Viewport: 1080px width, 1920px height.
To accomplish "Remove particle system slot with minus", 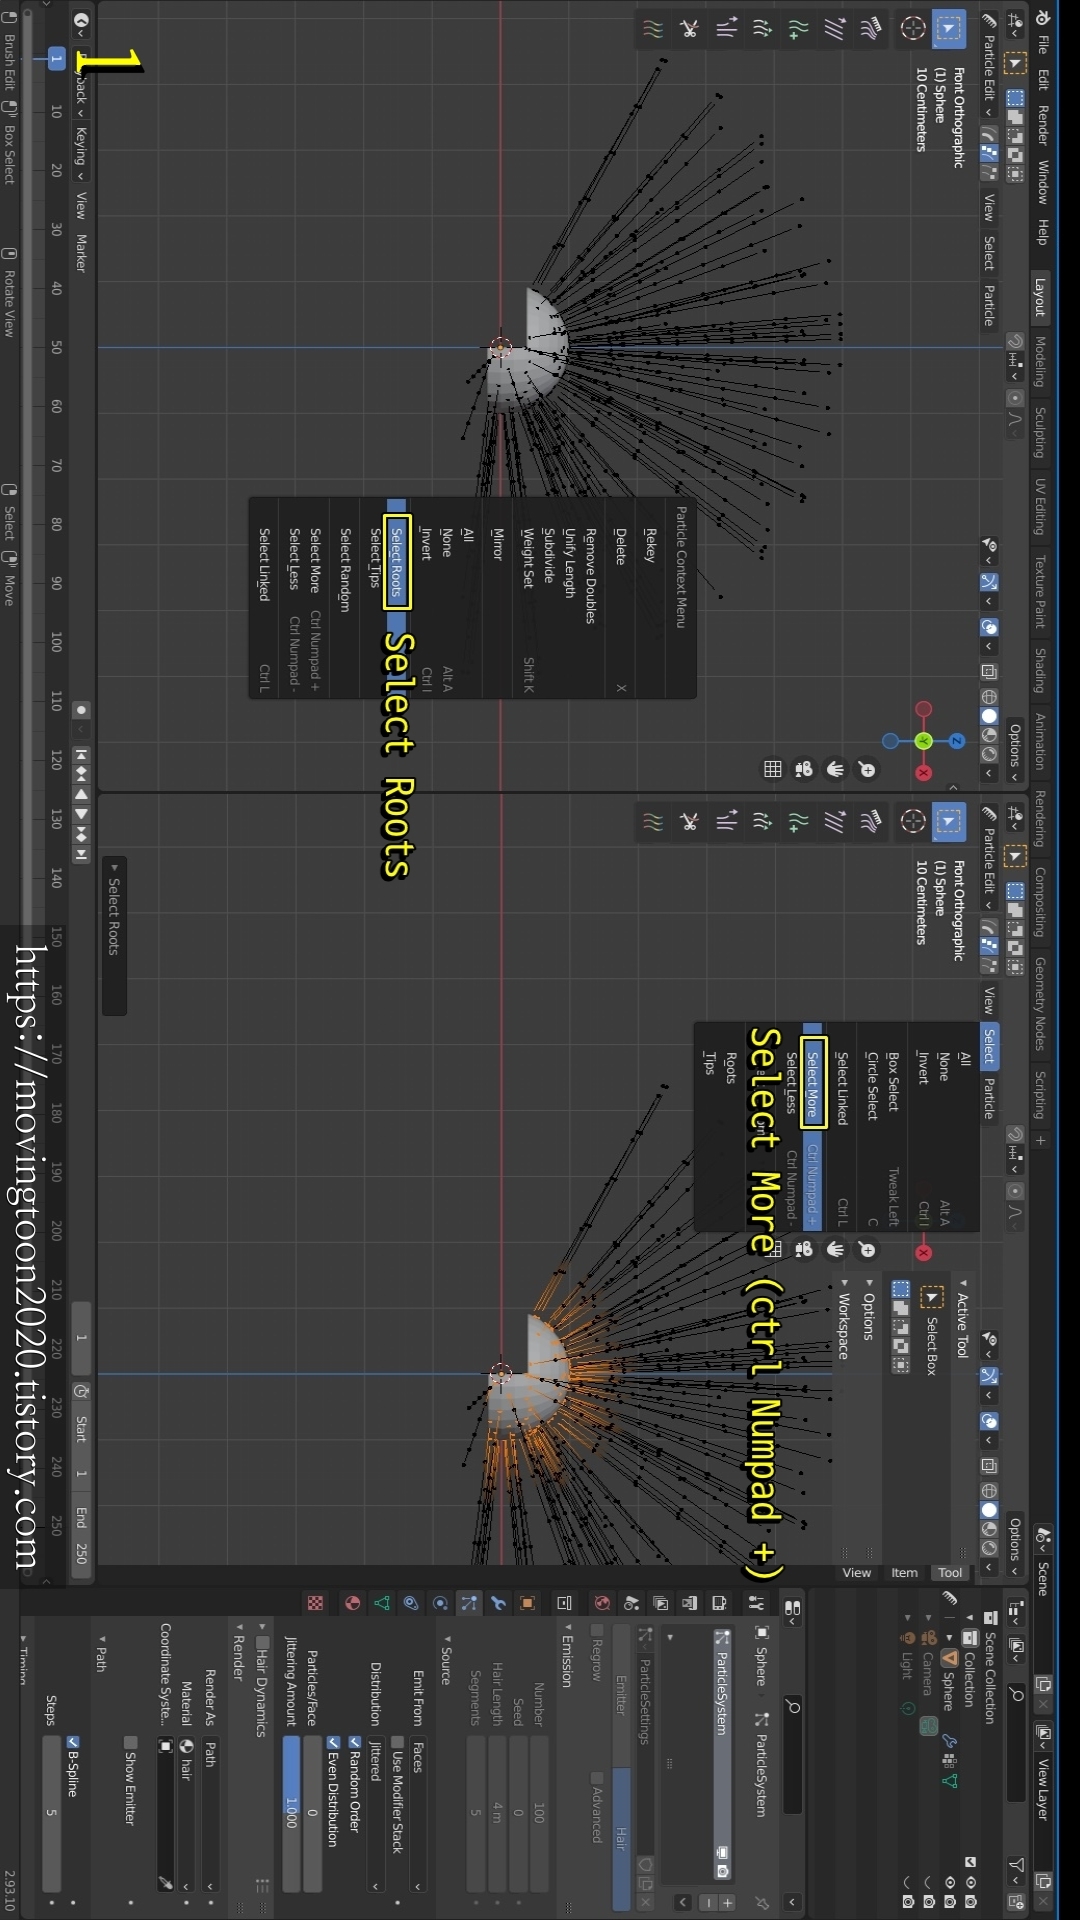I will point(709,1903).
